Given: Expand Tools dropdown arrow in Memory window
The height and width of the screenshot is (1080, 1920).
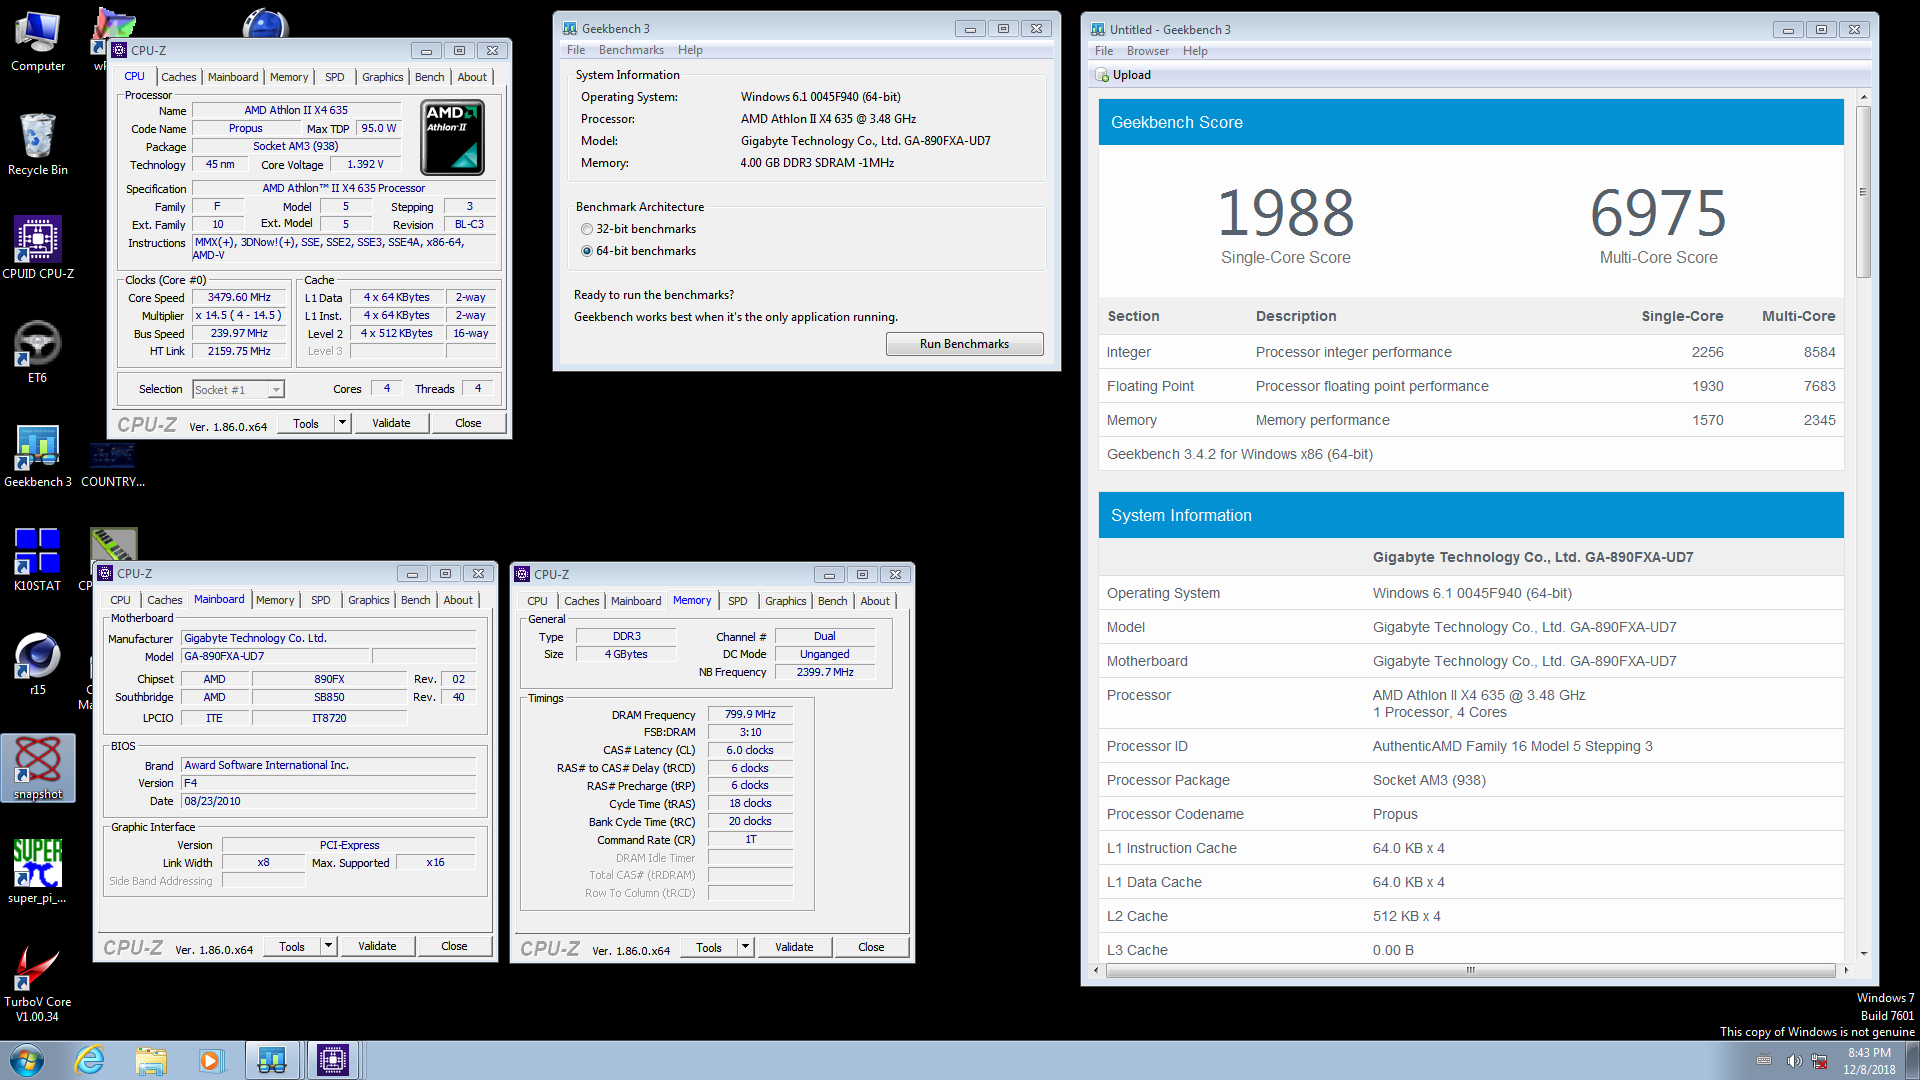Looking at the screenshot, I should pos(745,947).
